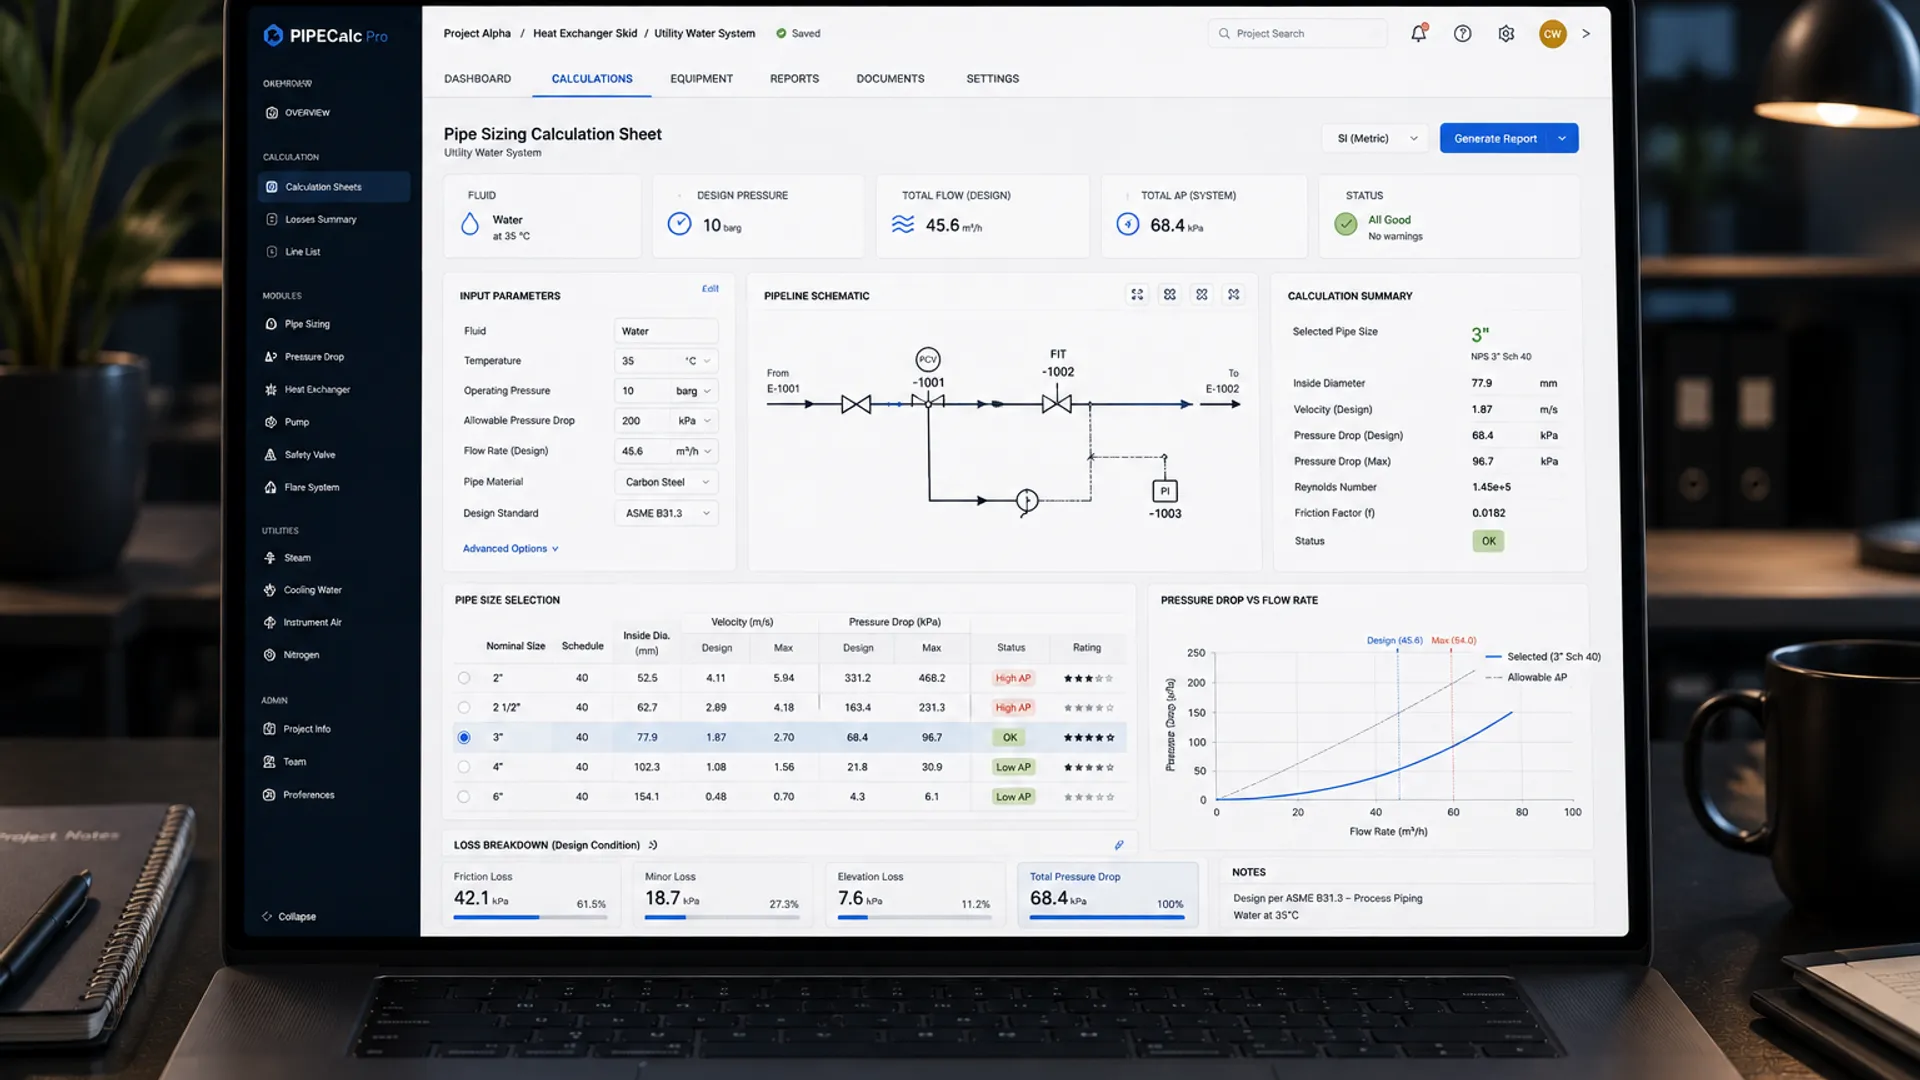Open the Operating Pressure barg unit dropdown

click(693, 391)
